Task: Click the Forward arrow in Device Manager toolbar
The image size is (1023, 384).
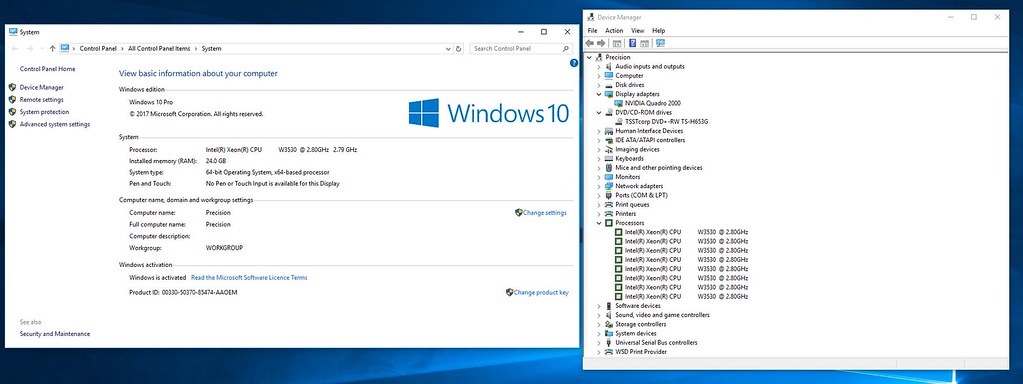Action: pyautogui.click(x=602, y=43)
